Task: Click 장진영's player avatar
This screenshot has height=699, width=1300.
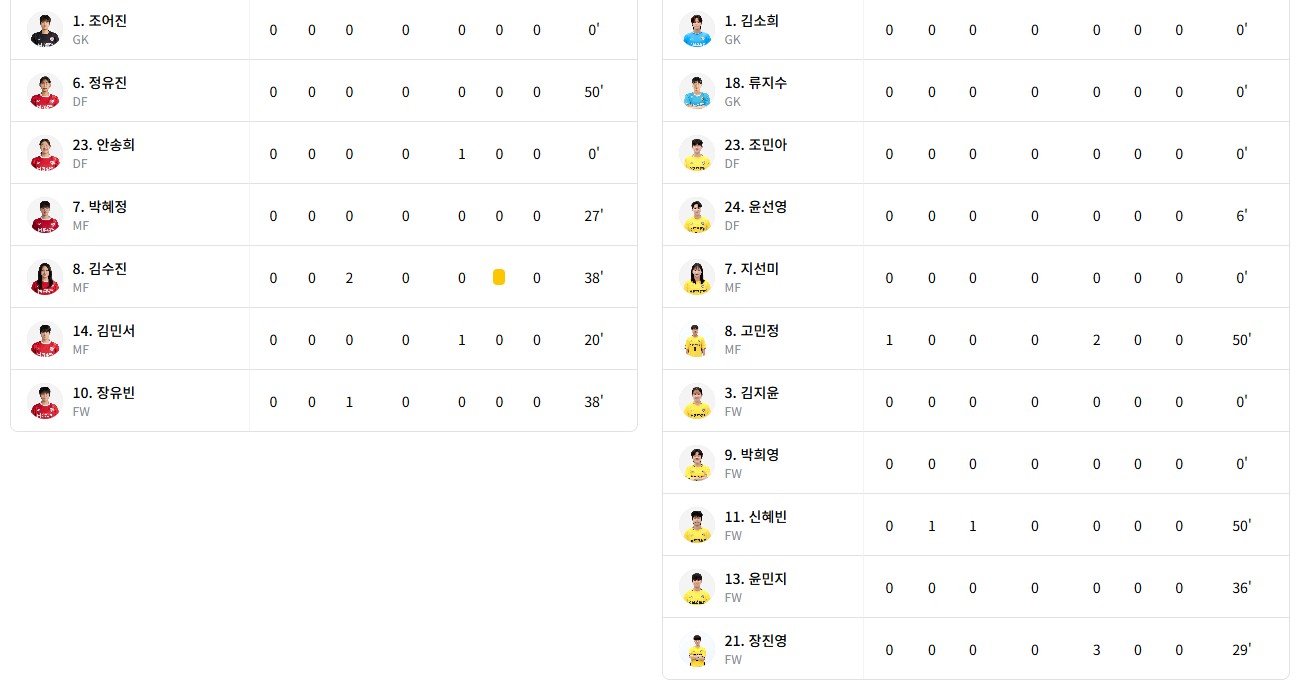Action: tap(696, 650)
